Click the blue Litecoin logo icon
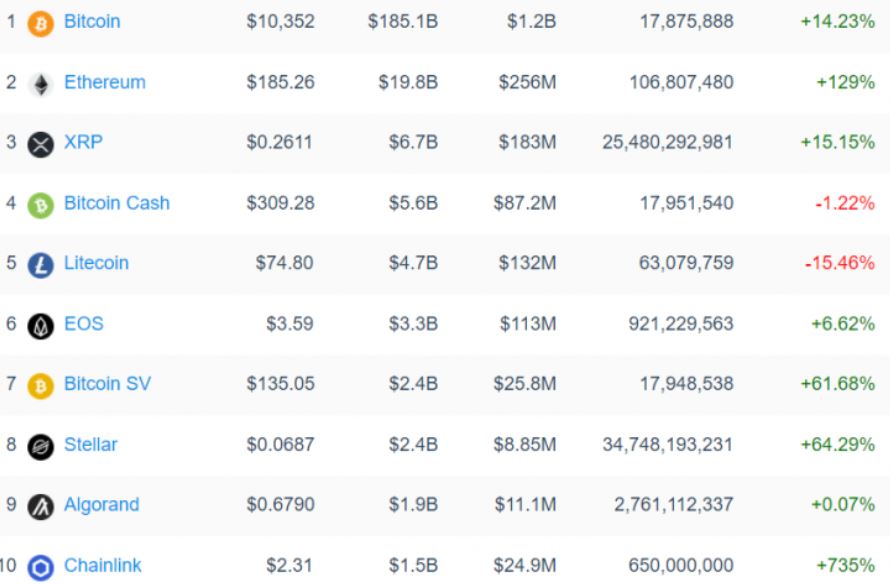The image size is (890, 585). pos(41,266)
